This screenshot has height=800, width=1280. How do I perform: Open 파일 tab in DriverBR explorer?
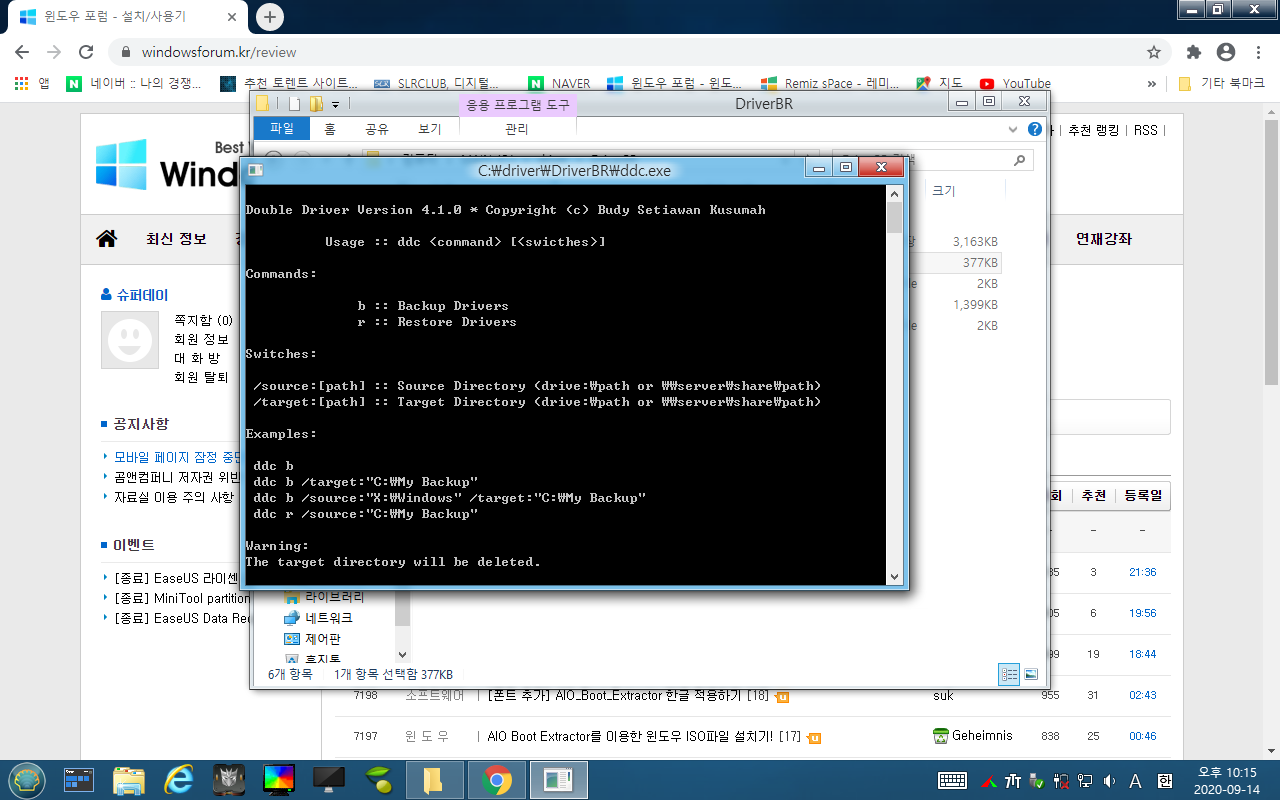click(282, 128)
